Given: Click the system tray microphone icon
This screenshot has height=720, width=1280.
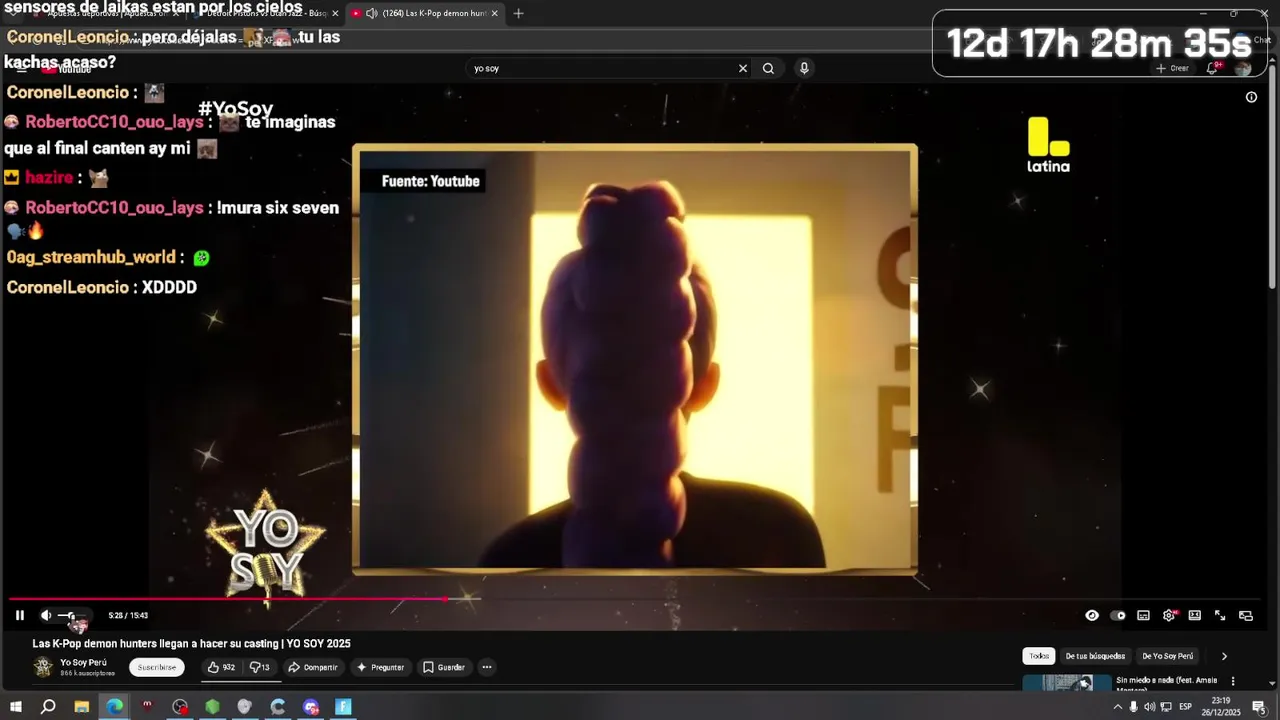Looking at the screenshot, I should coord(1133,707).
